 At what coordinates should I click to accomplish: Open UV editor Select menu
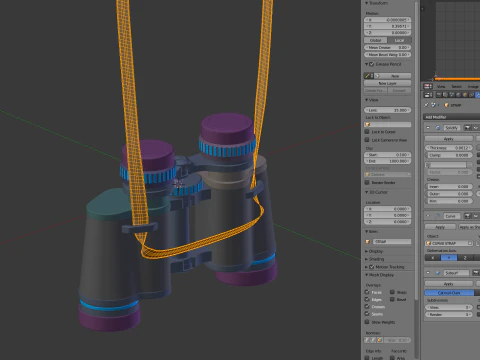click(456, 86)
